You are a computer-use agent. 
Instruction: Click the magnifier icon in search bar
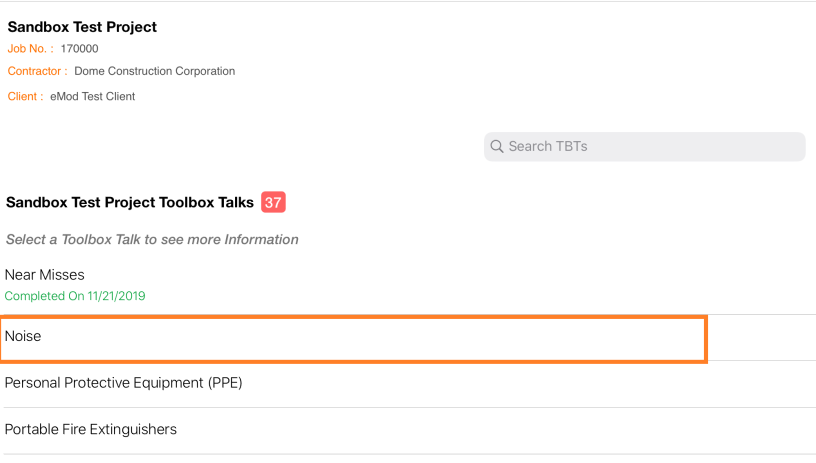[x=497, y=147]
